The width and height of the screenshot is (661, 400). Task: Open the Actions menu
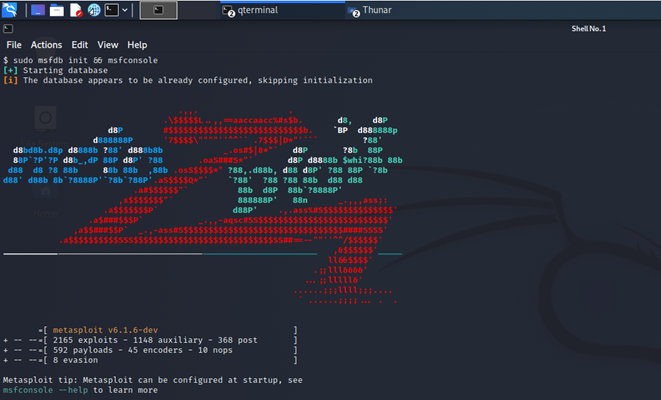[46, 45]
